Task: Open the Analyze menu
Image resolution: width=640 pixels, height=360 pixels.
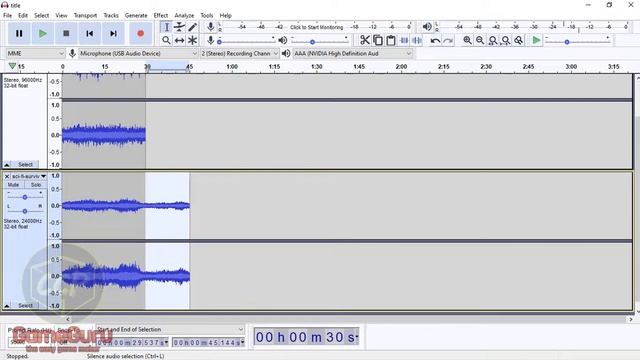Action: coord(184,16)
